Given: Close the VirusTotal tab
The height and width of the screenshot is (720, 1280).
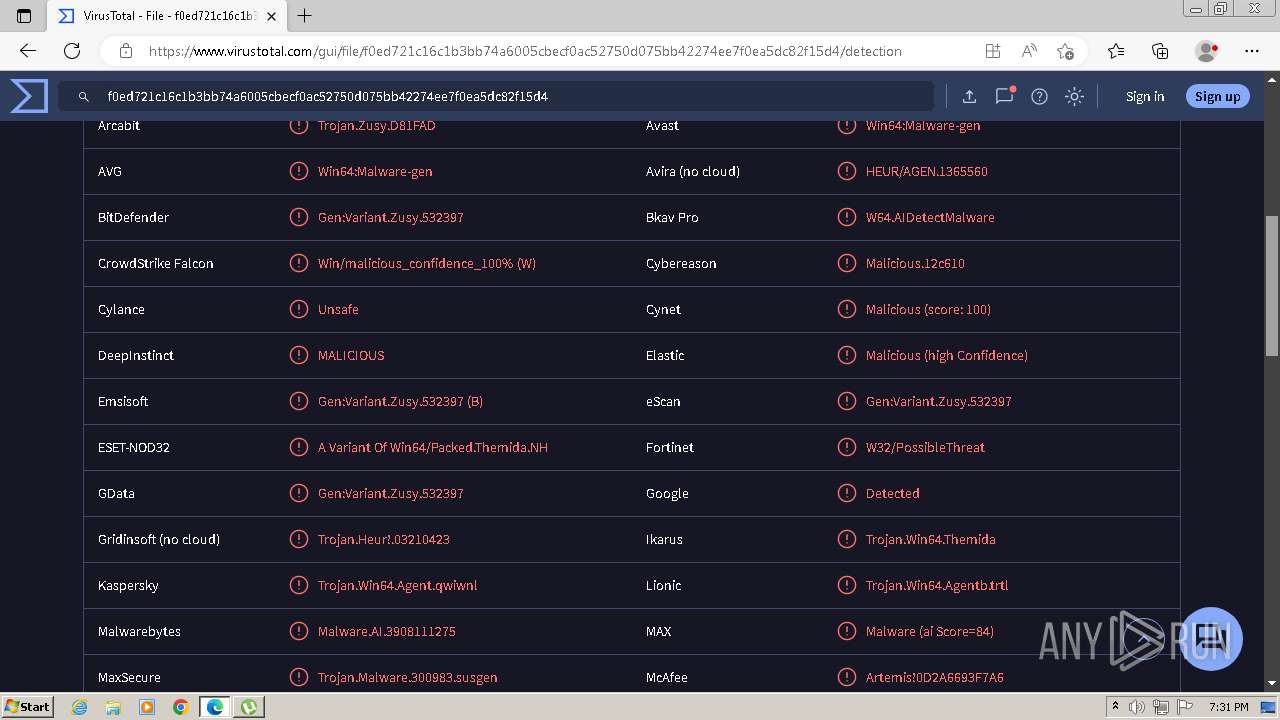Looking at the screenshot, I should point(271,16).
